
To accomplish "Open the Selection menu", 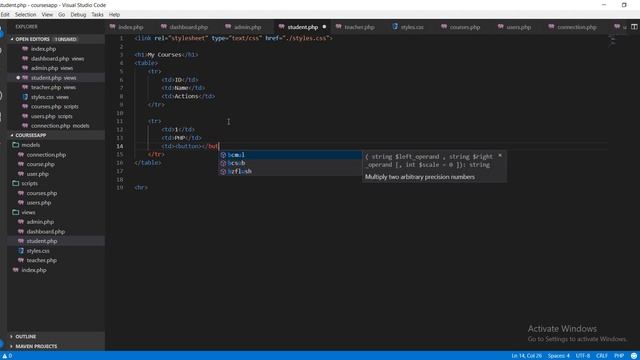I will tap(25, 15).
